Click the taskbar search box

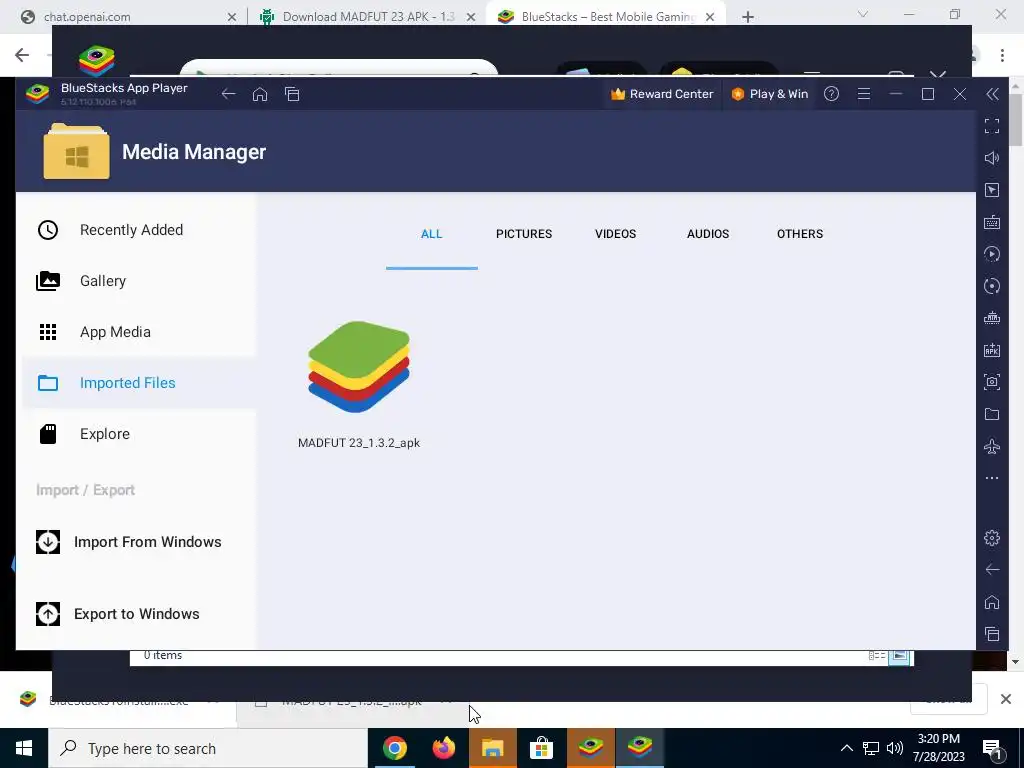(208, 748)
